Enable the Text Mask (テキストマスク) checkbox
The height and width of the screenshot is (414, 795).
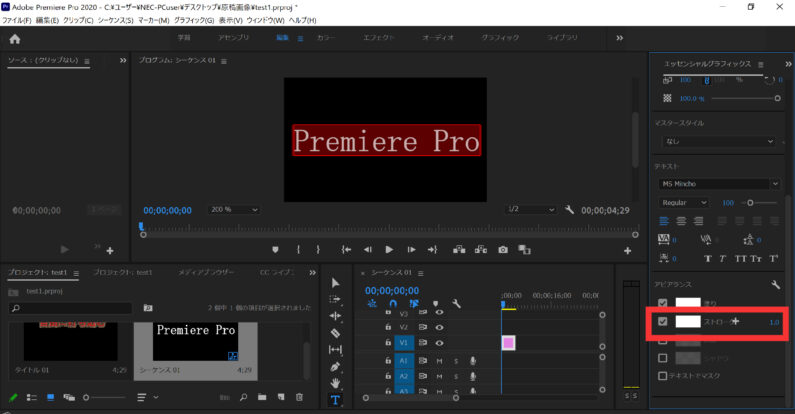(662, 376)
